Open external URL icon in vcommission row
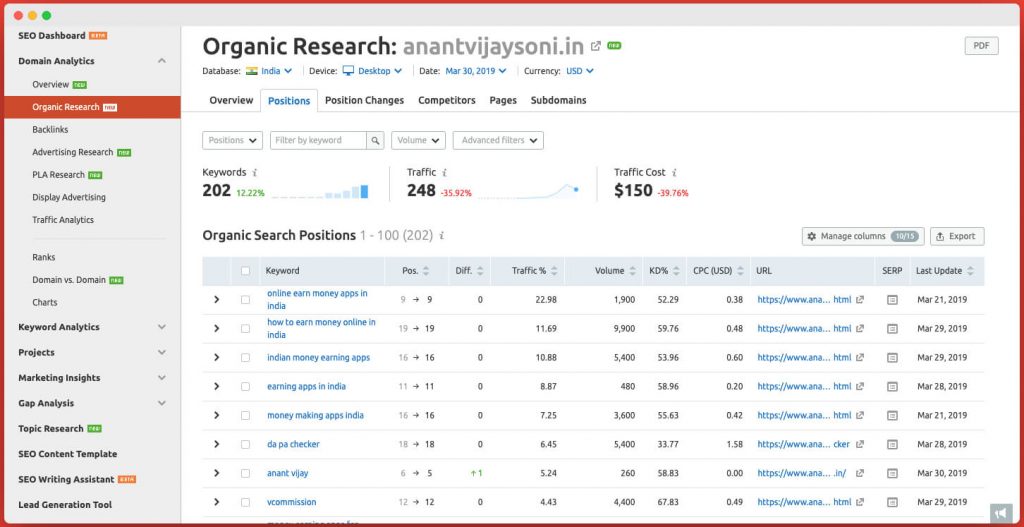This screenshot has height=527, width=1024. [860, 502]
